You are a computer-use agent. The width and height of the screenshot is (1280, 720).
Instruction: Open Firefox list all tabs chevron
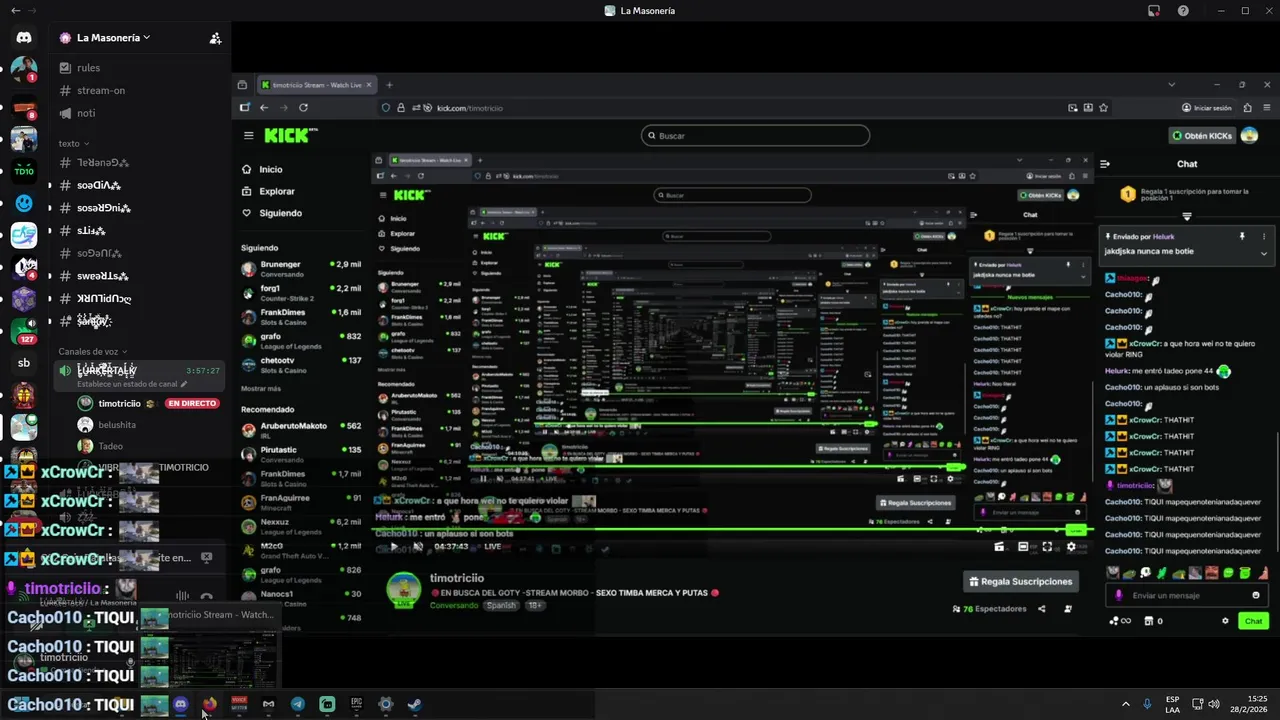(x=1171, y=85)
